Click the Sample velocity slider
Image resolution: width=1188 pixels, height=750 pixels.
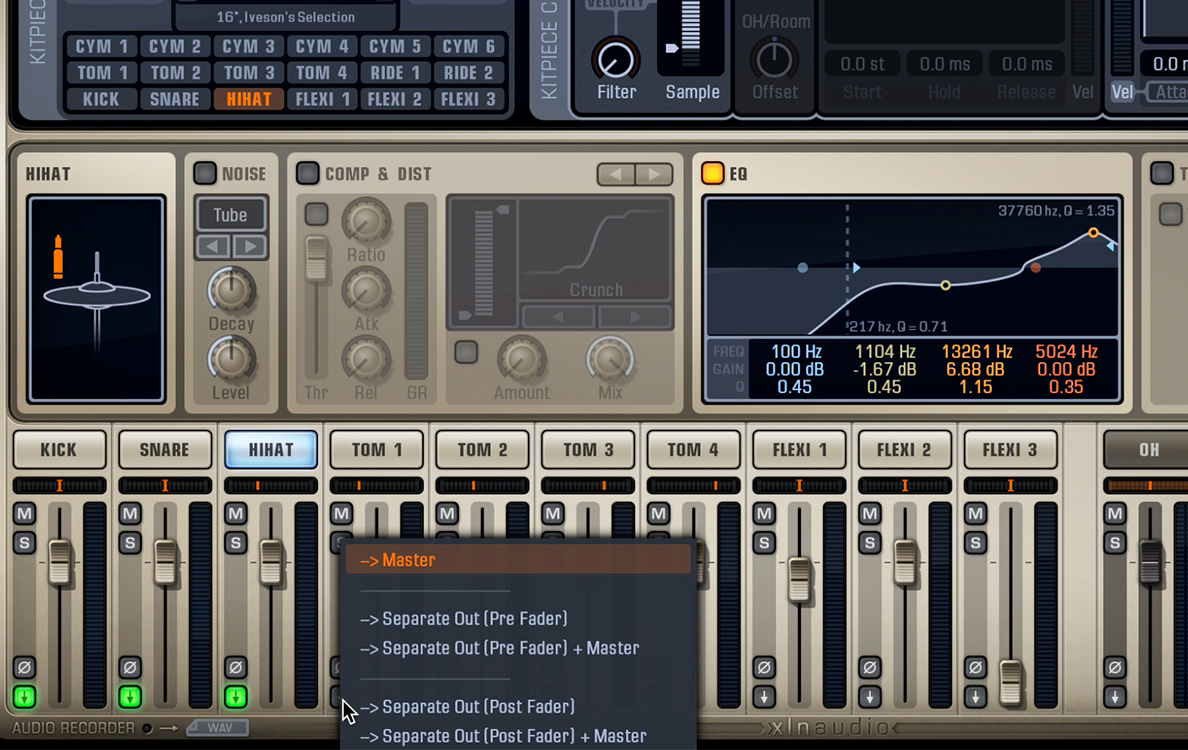(672, 48)
